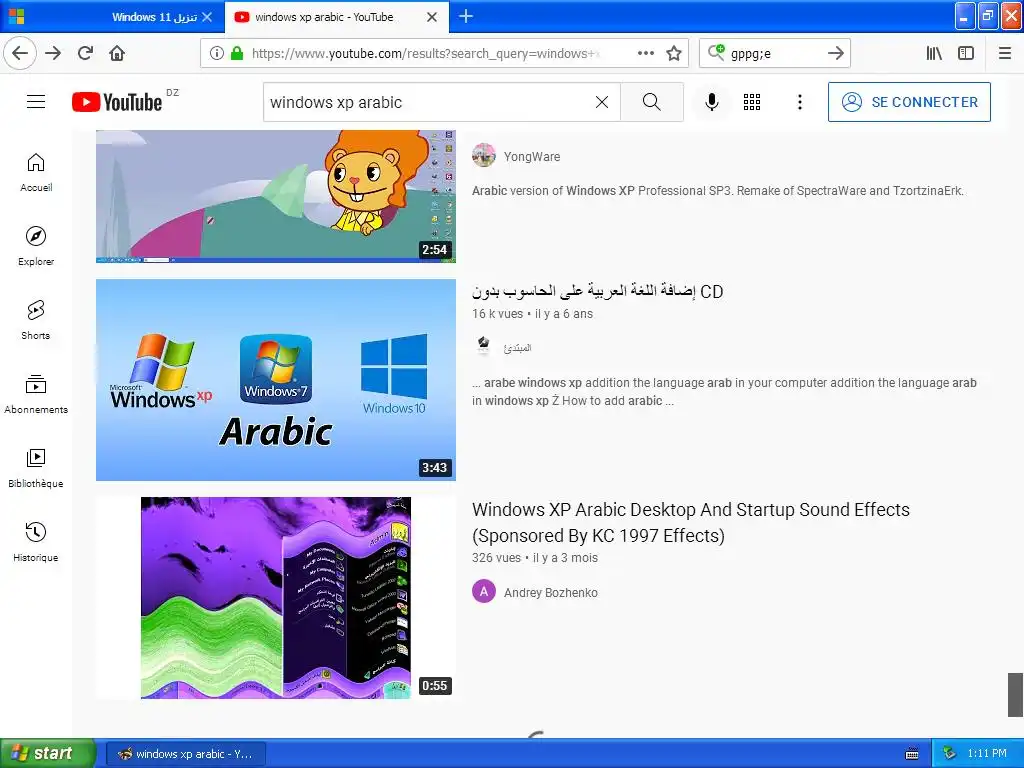This screenshot has height=768, width=1024.
Task: Submit the browser search with arrow
Action: click(836, 53)
